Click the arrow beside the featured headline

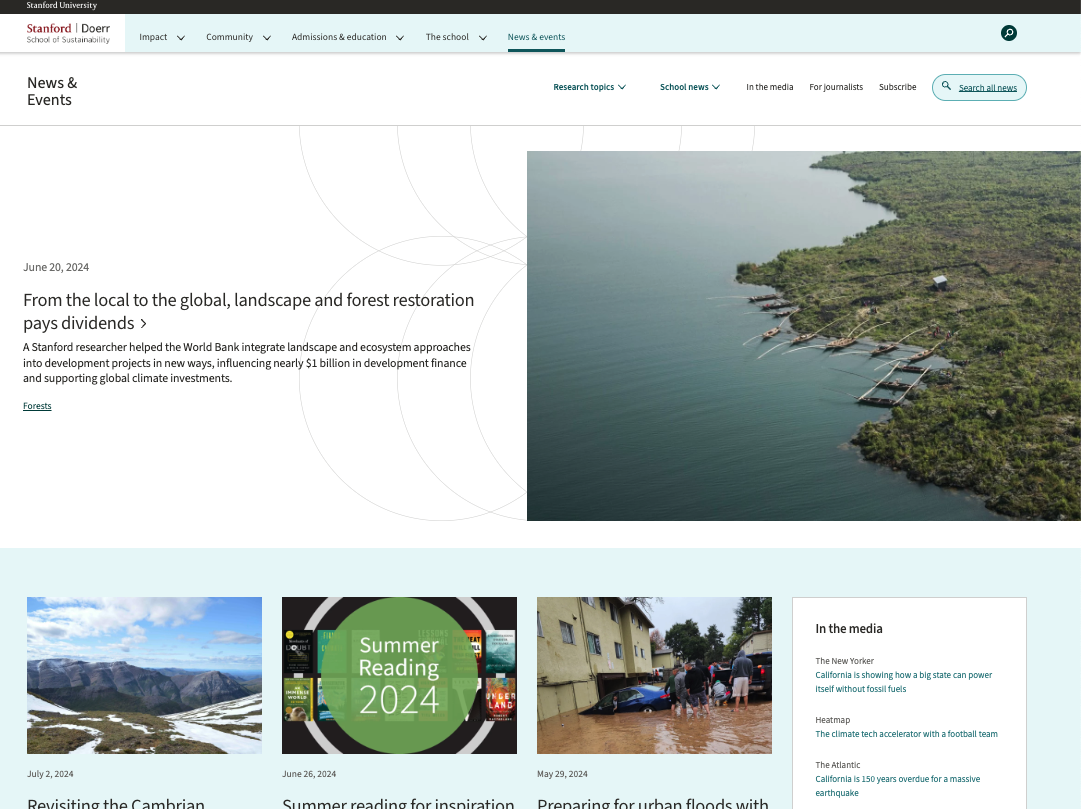(x=144, y=324)
